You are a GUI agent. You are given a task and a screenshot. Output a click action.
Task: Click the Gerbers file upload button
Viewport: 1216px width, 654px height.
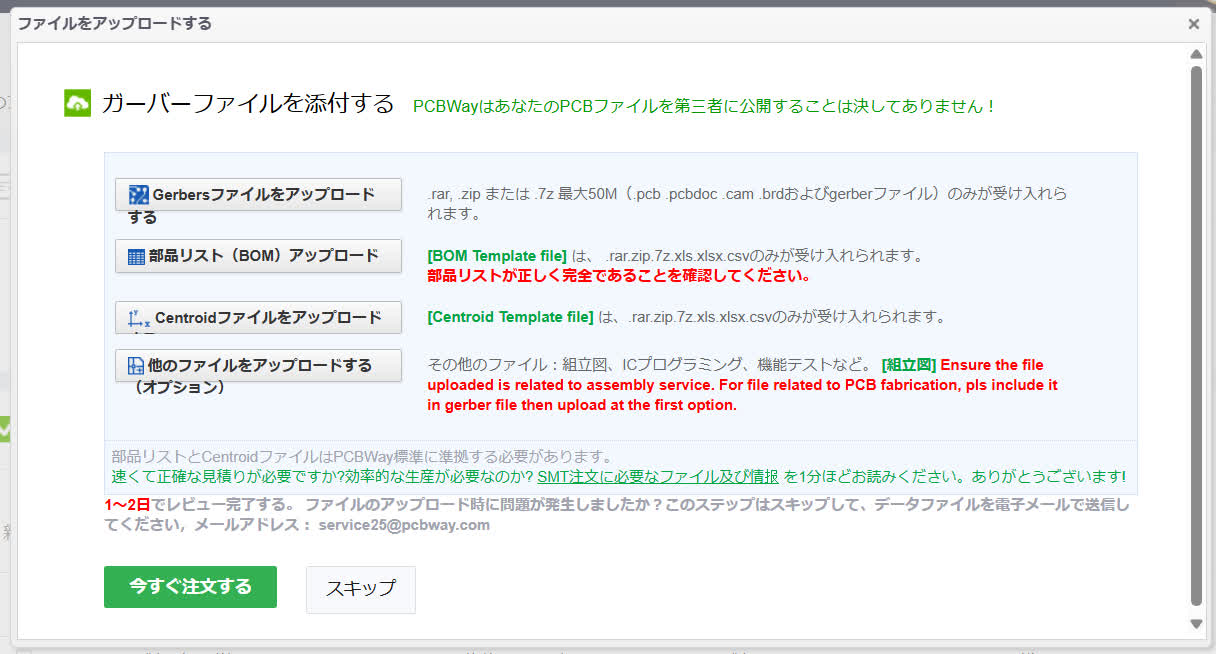tap(258, 195)
